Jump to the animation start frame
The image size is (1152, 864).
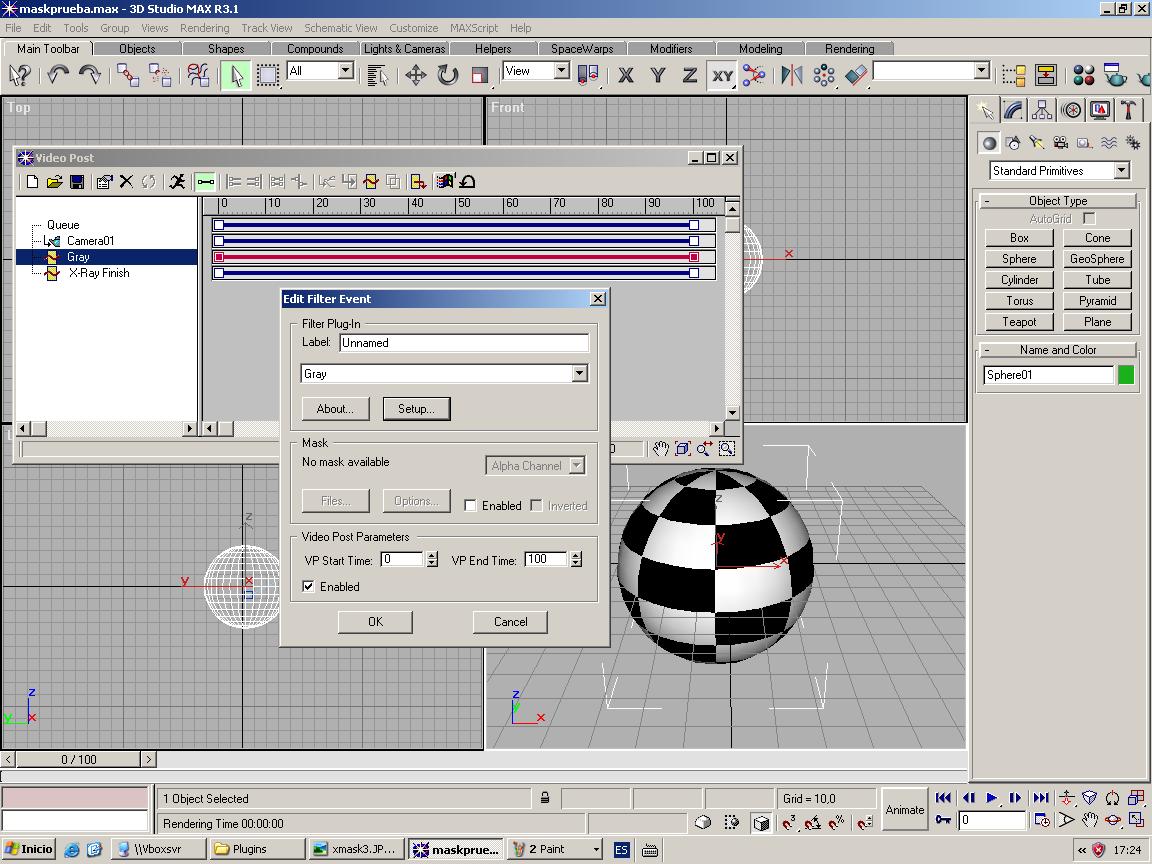pyautogui.click(x=943, y=797)
